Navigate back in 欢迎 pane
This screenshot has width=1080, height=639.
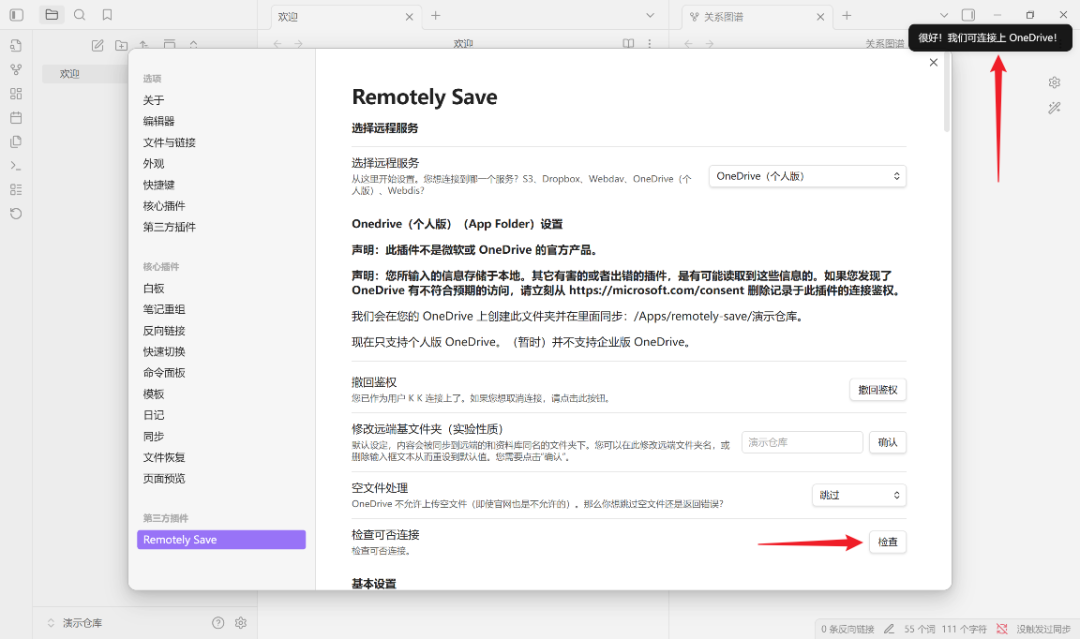(278, 44)
